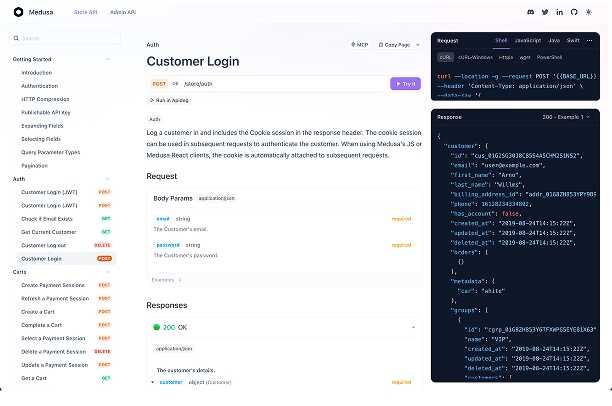Open the Twitter icon link
The height and width of the screenshot is (406, 612).
click(544, 12)
